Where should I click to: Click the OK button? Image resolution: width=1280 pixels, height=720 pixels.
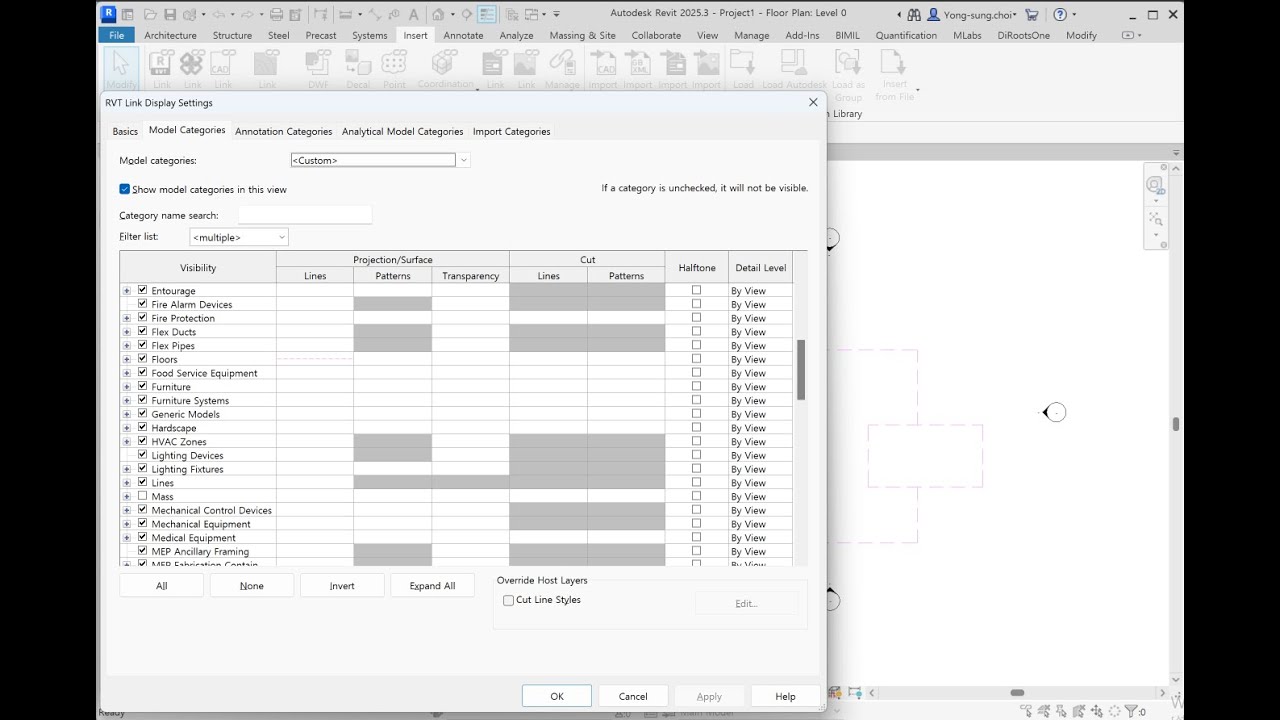pyautogui.click(x=557, y=696)
